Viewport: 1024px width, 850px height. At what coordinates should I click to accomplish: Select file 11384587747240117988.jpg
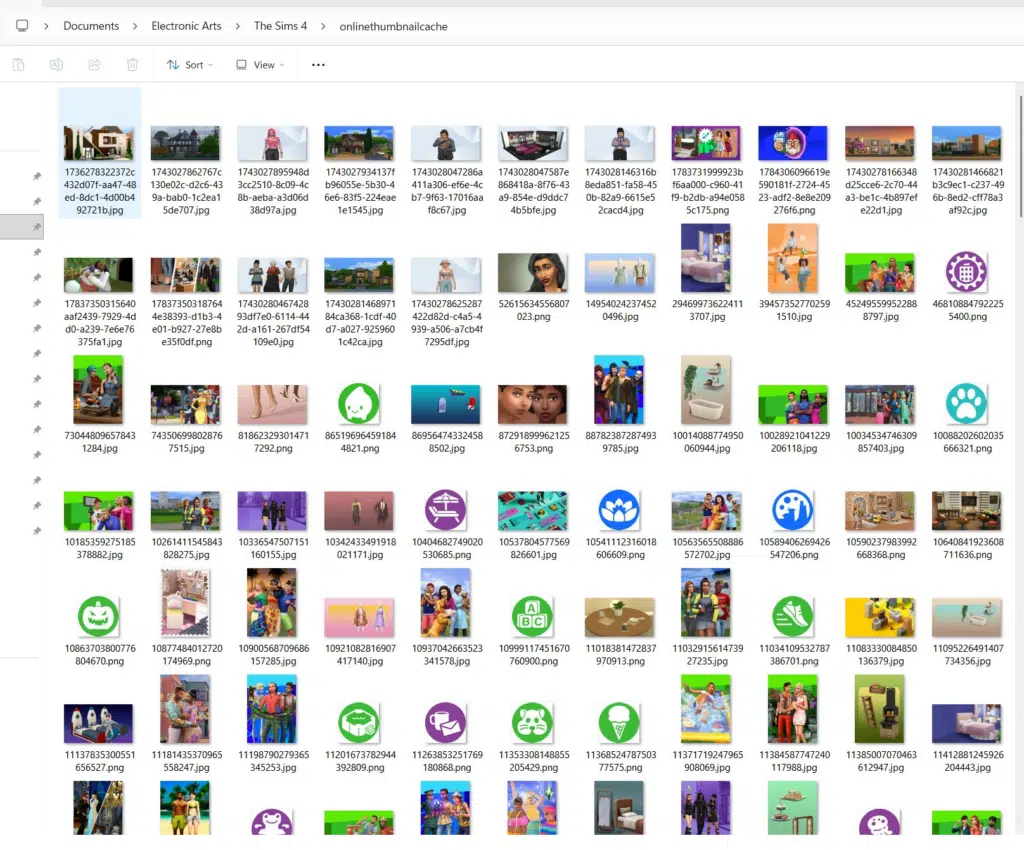click(793, 723)
